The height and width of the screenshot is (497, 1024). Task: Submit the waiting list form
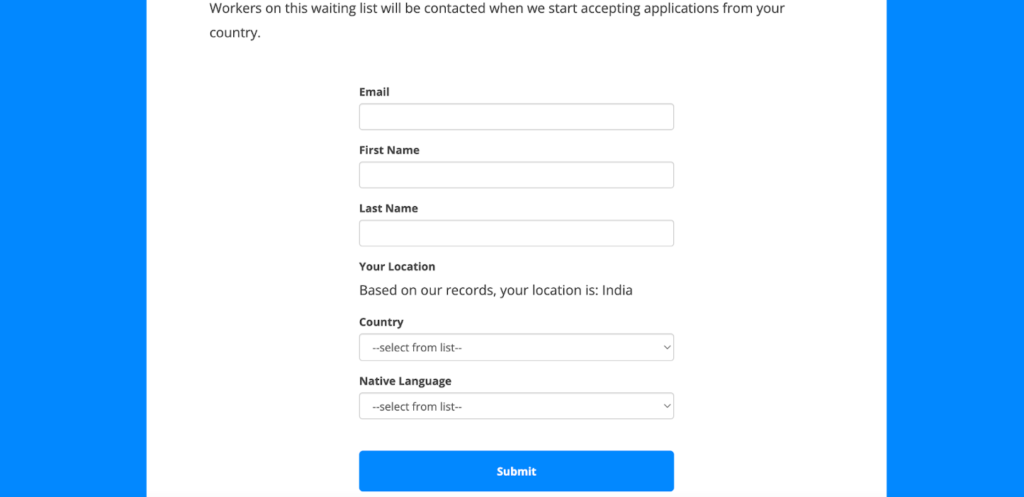pyautogui.click(x=516, y=471)
